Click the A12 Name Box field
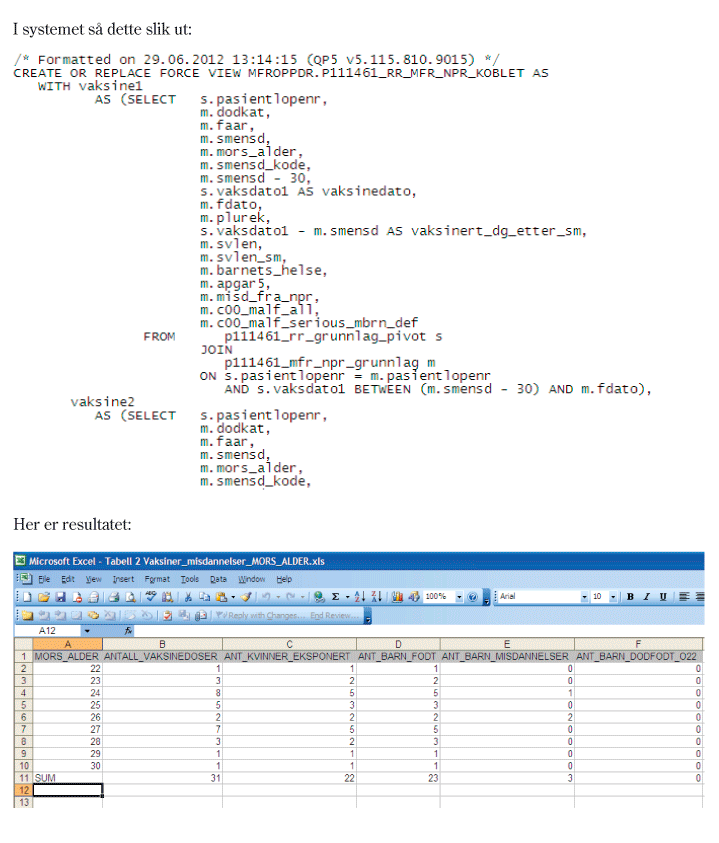719x843 pixels. coord(55,631)
